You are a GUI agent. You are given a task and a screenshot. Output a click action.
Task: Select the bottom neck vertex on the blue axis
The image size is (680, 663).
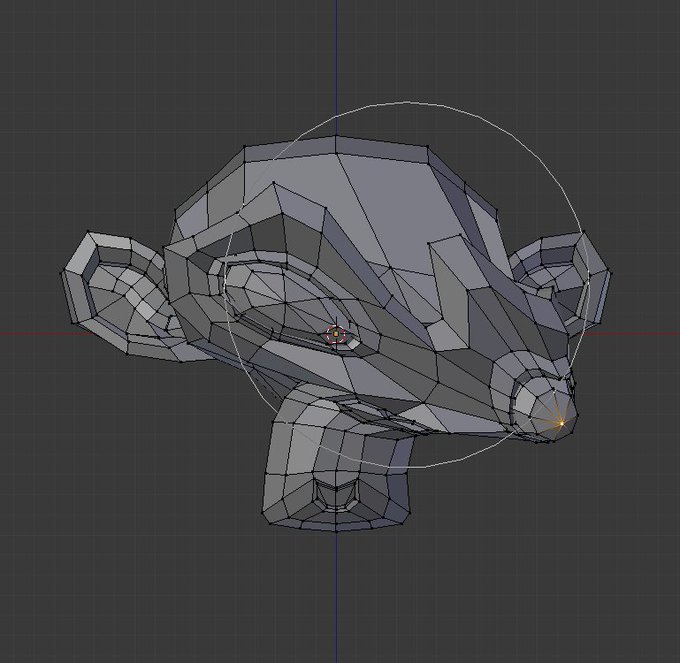pyautogui.click(x=336, y=531)
